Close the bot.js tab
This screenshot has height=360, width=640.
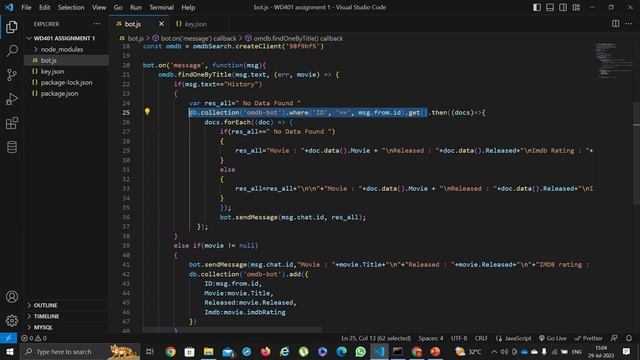pos(161,24)
